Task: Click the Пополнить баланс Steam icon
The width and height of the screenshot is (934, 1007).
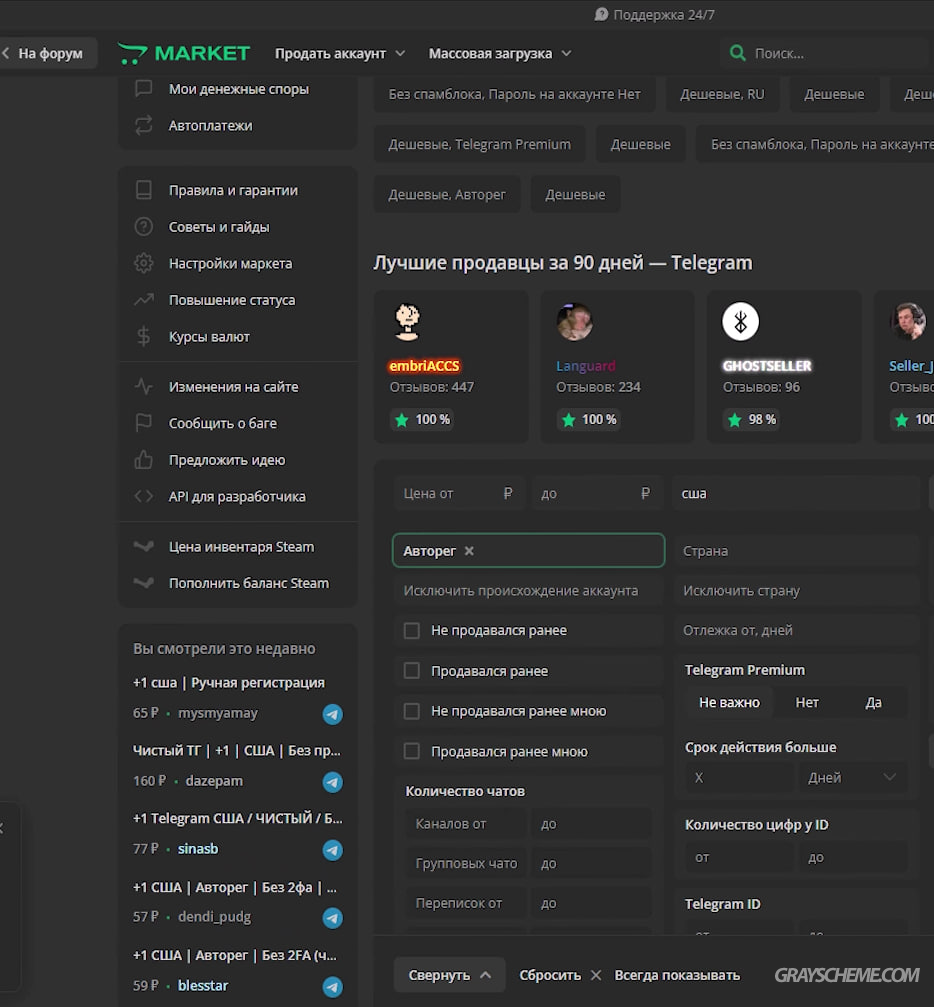Action: point(143,583)
